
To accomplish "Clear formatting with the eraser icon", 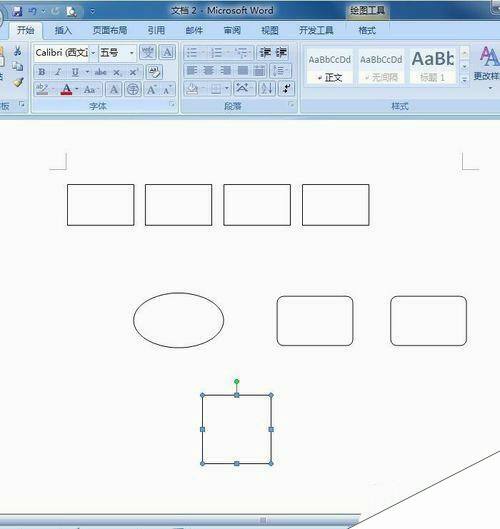I will pyautogui.click(x=155, y=72).
